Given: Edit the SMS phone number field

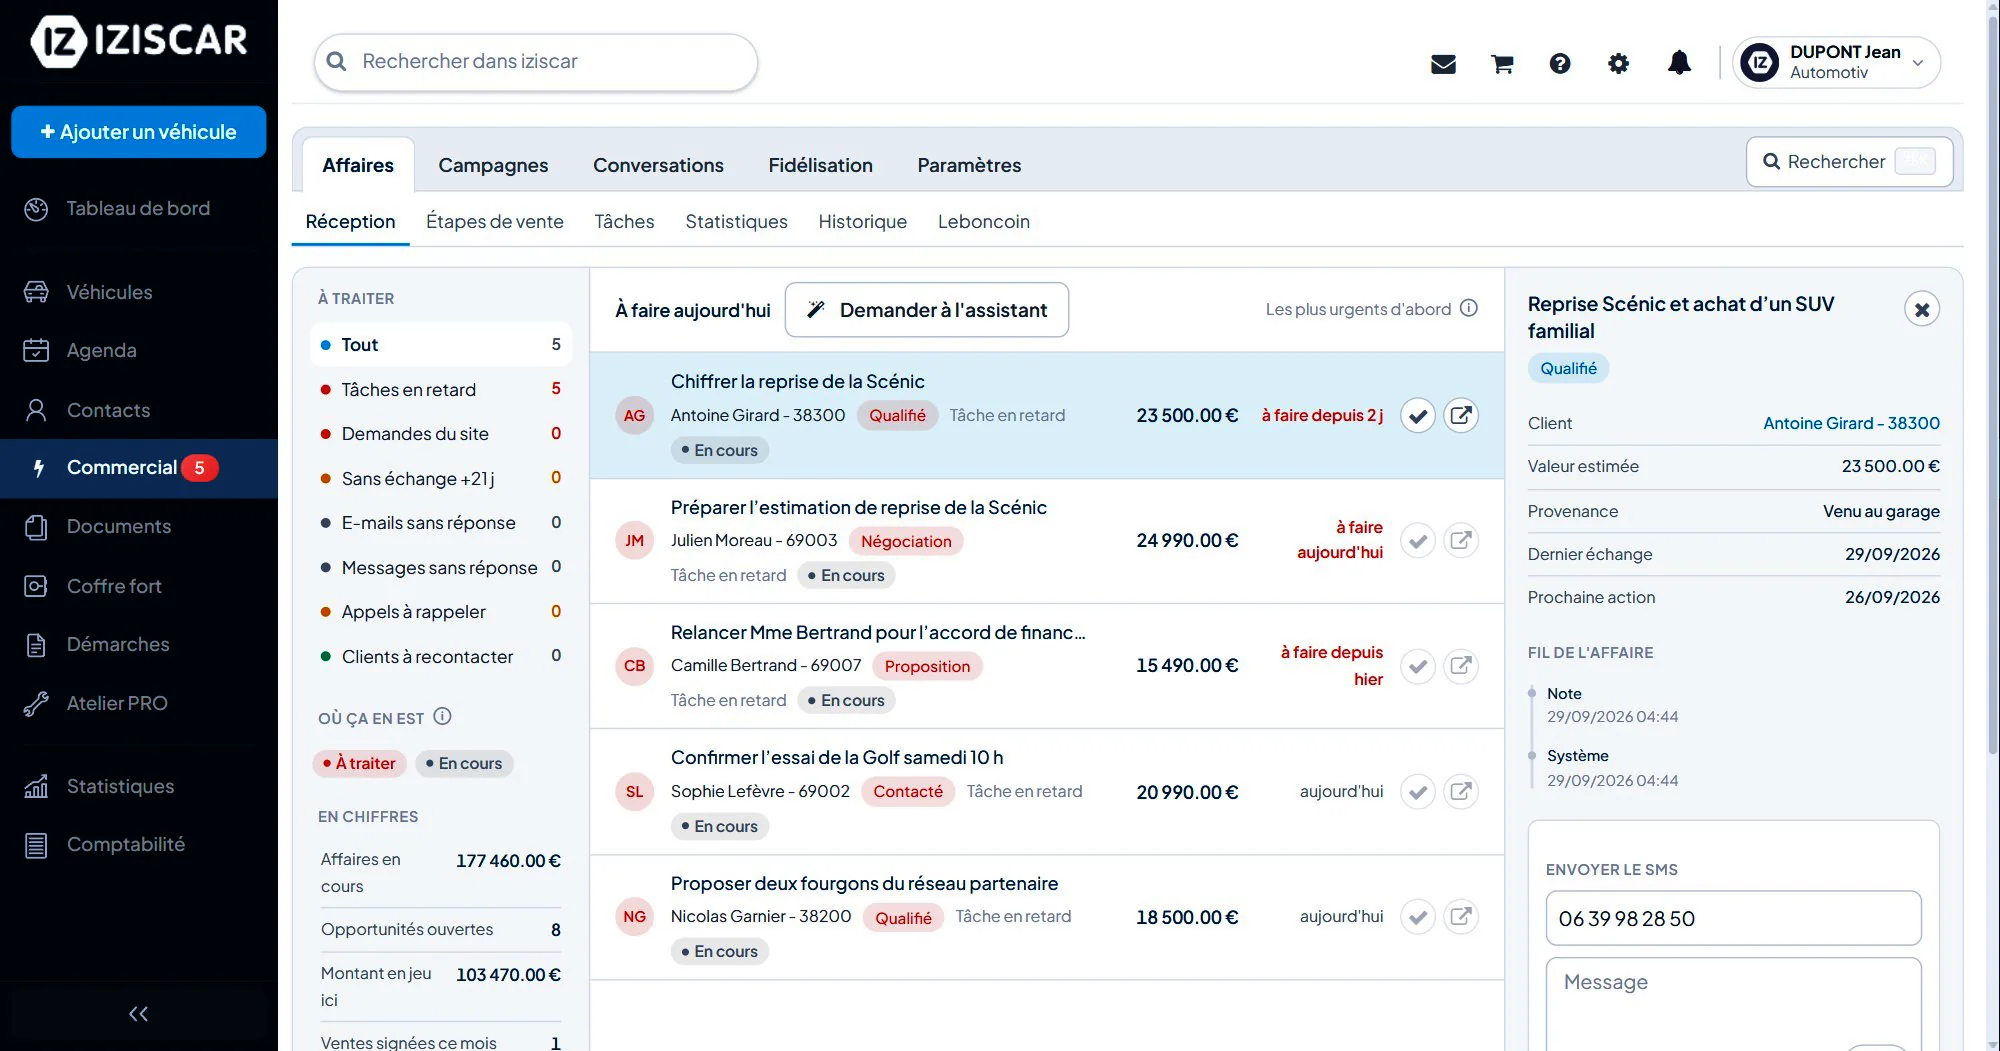Looking at the screenshot, I should pyautogui.click(x=1733, y=919).
